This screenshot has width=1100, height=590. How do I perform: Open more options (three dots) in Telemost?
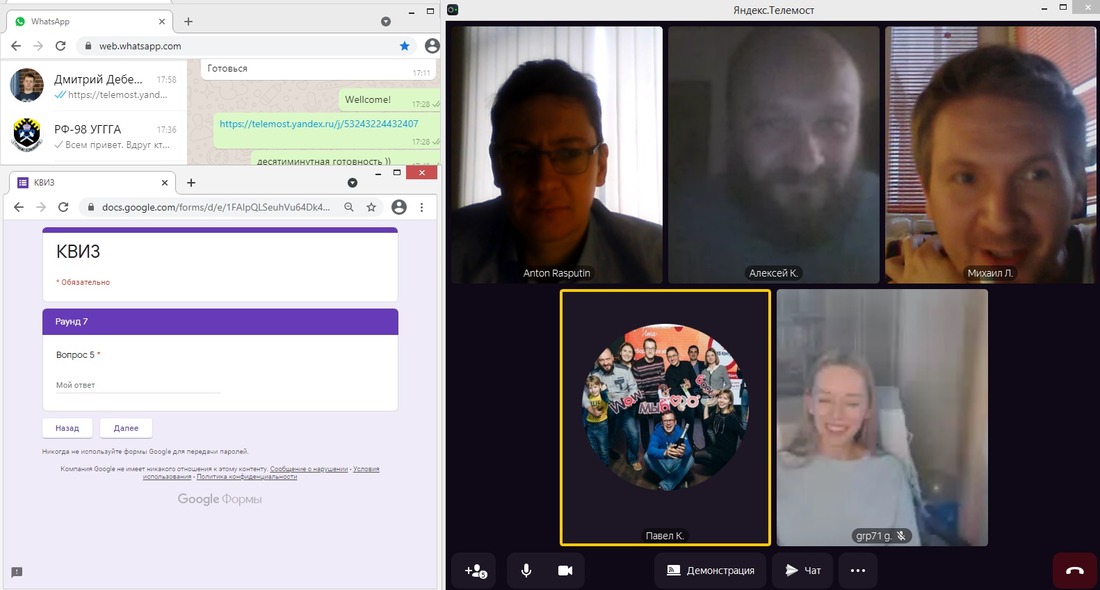click(x=857, y=570)
